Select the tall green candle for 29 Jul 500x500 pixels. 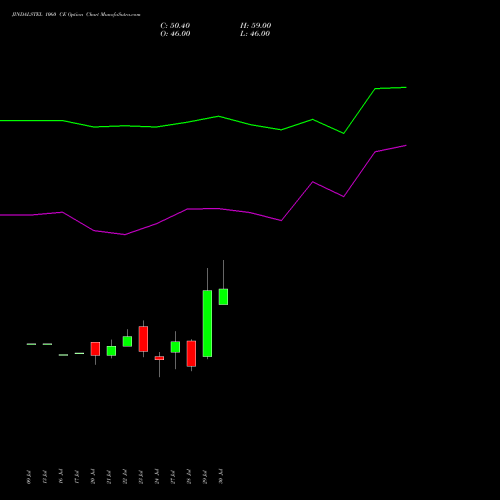tap(207, 323)
